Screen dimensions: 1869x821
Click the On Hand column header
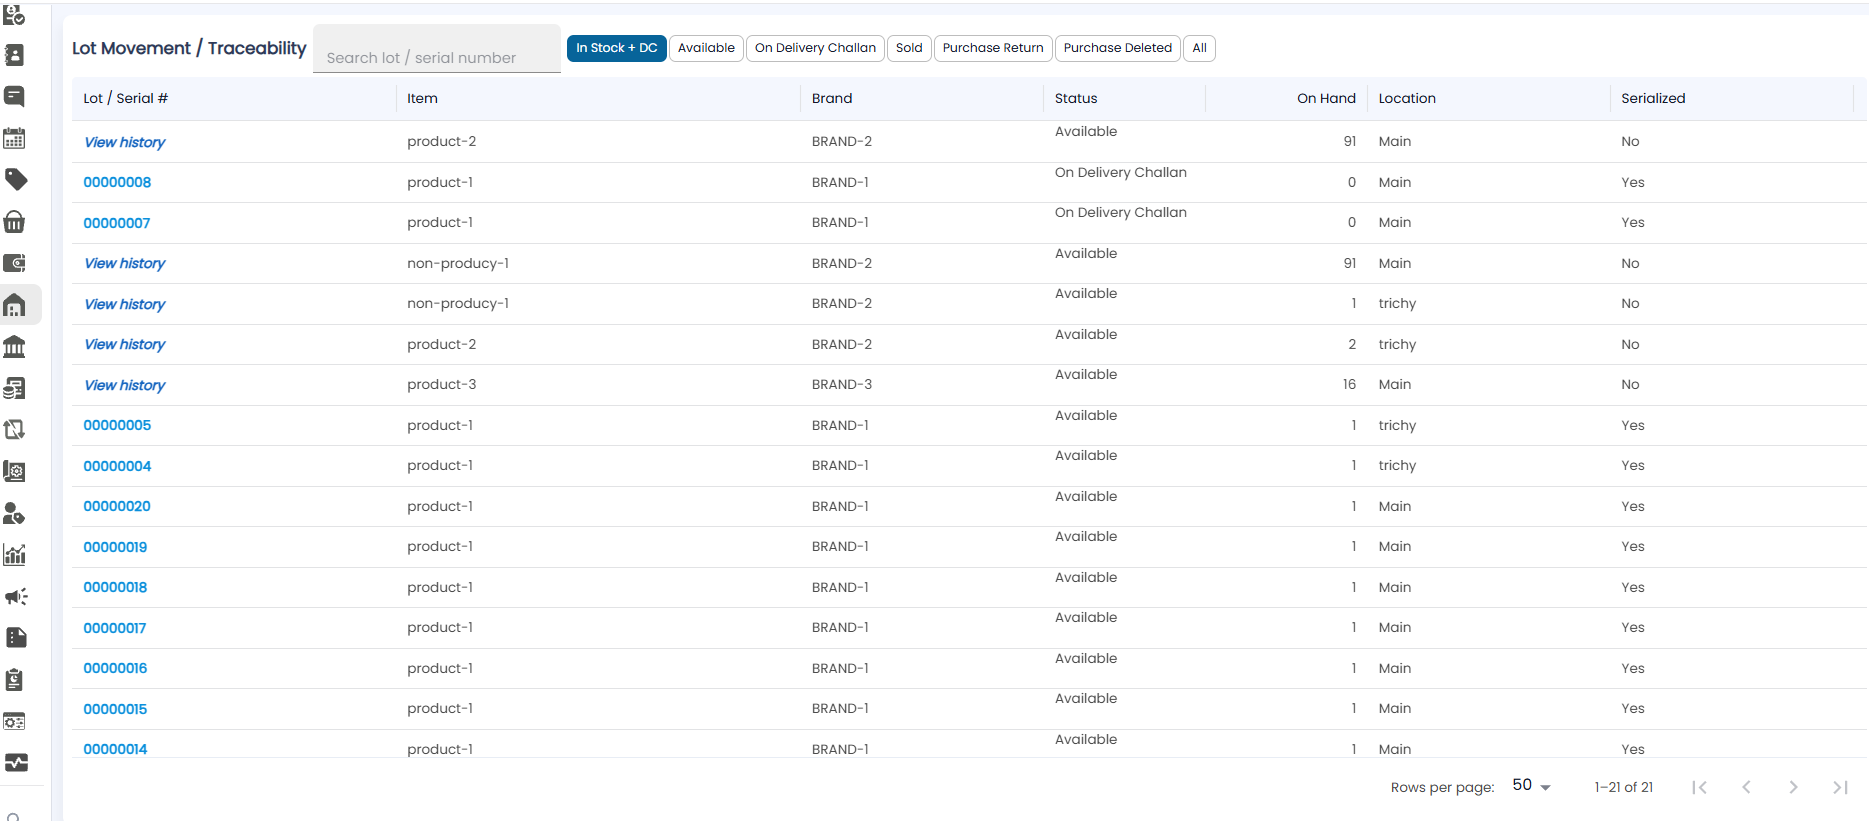(x=1326, y=98)
